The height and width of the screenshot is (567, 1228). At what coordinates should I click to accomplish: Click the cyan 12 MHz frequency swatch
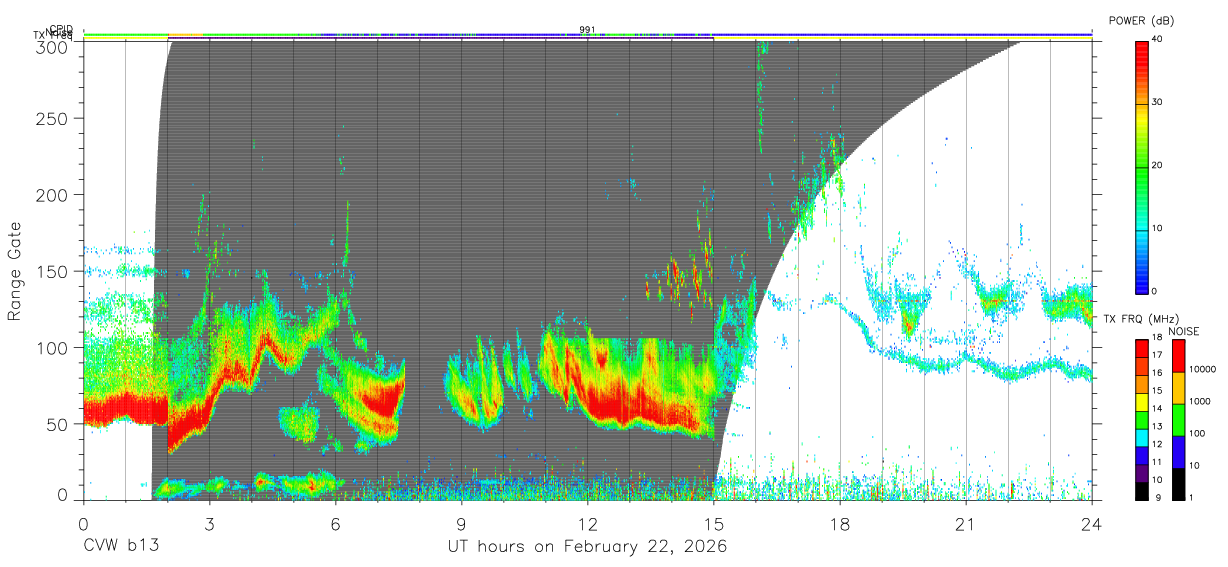pos(1142,436)
